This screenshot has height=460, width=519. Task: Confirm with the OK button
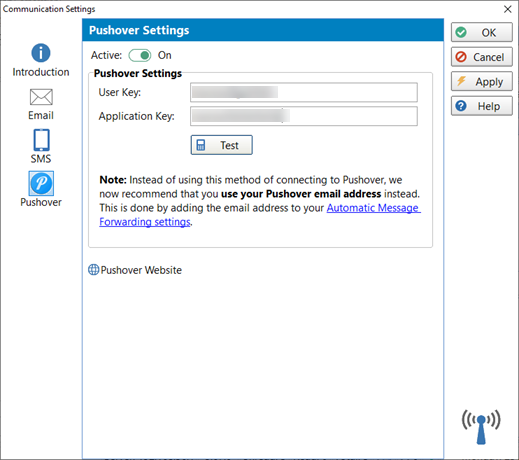(x=482, y=32)
